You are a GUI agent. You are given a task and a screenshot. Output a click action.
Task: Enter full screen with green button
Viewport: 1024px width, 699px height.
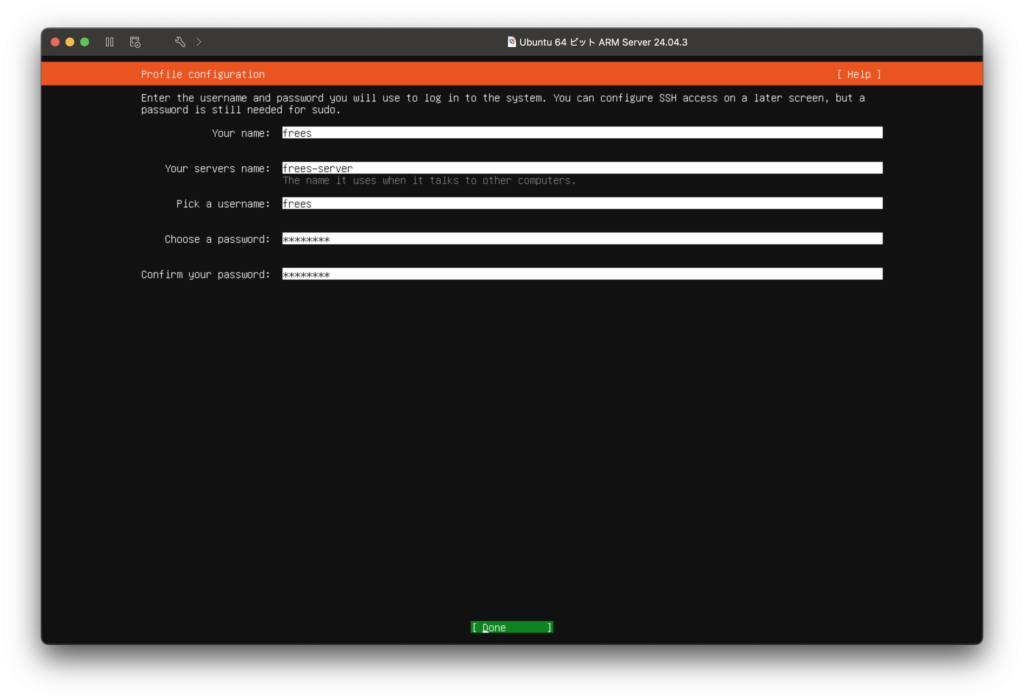coord(85,42)
